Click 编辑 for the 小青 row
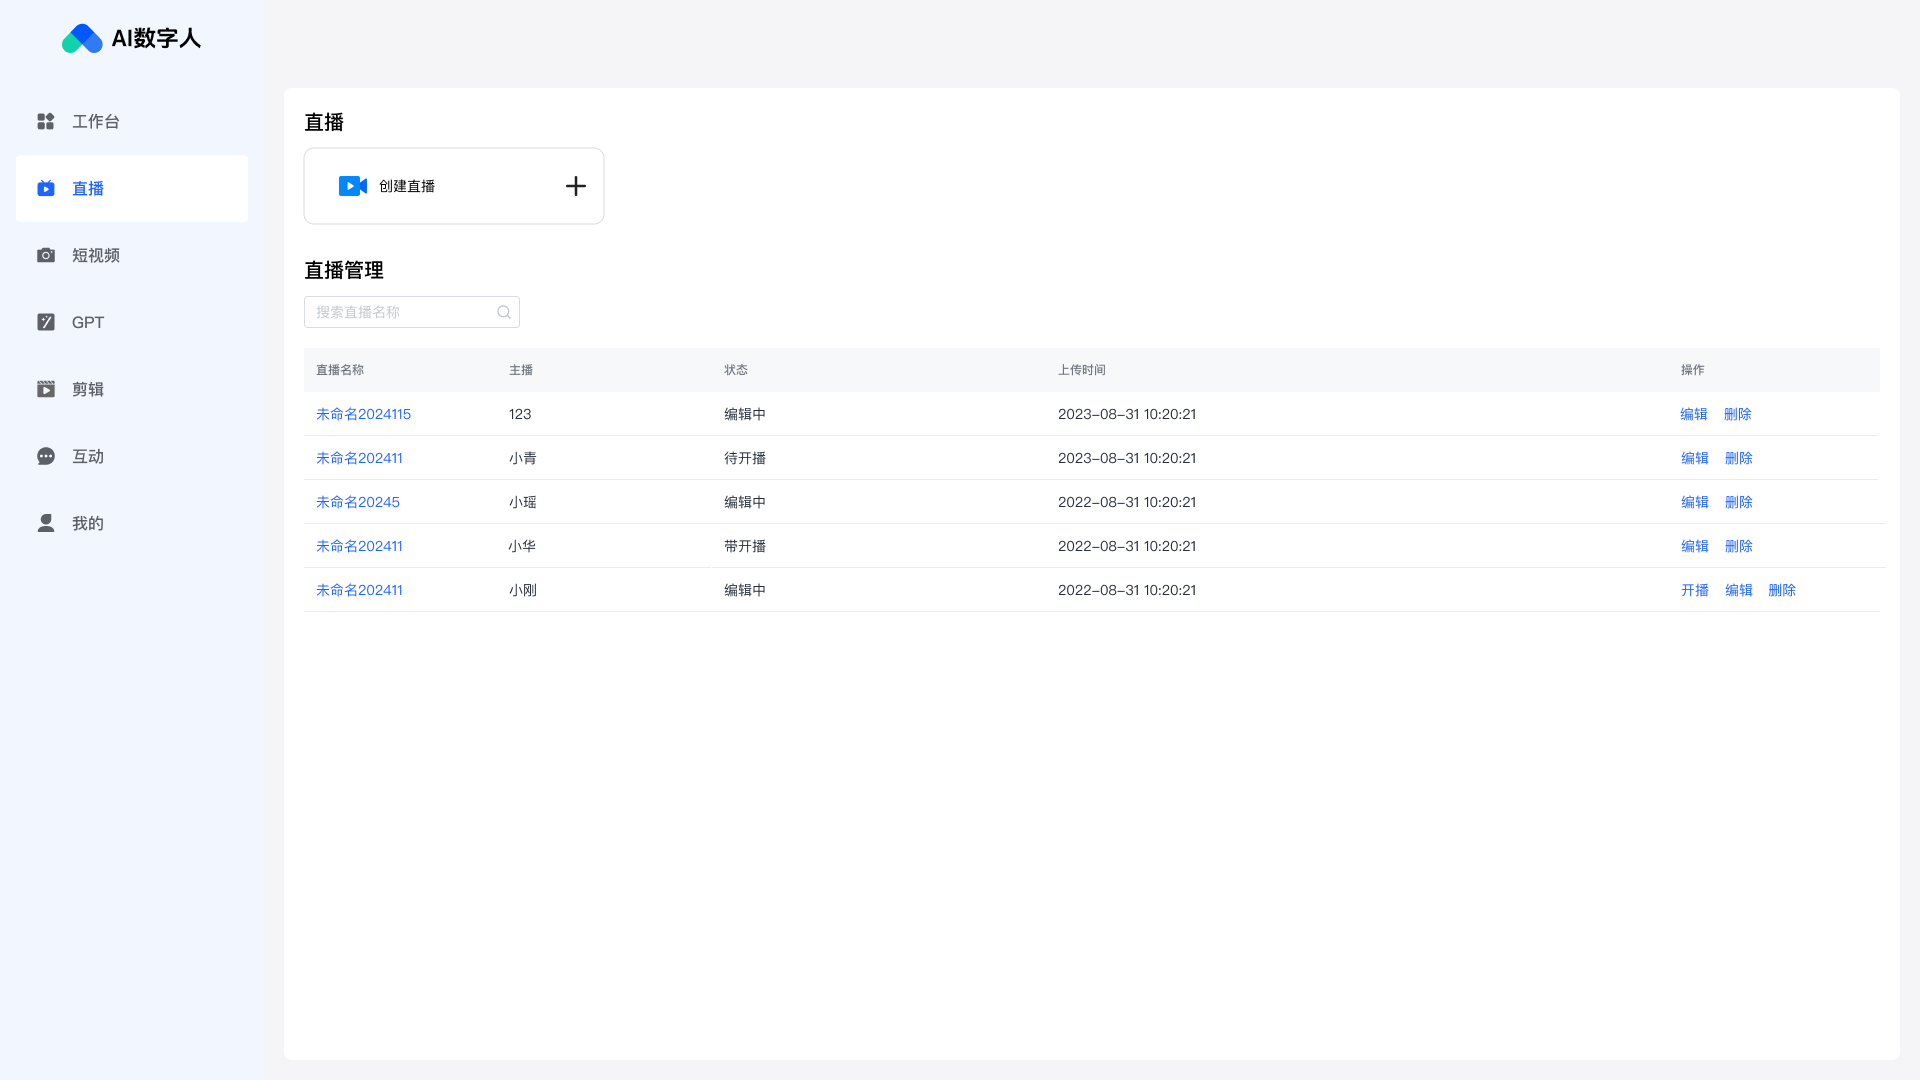 click(x=1694, y=458)
